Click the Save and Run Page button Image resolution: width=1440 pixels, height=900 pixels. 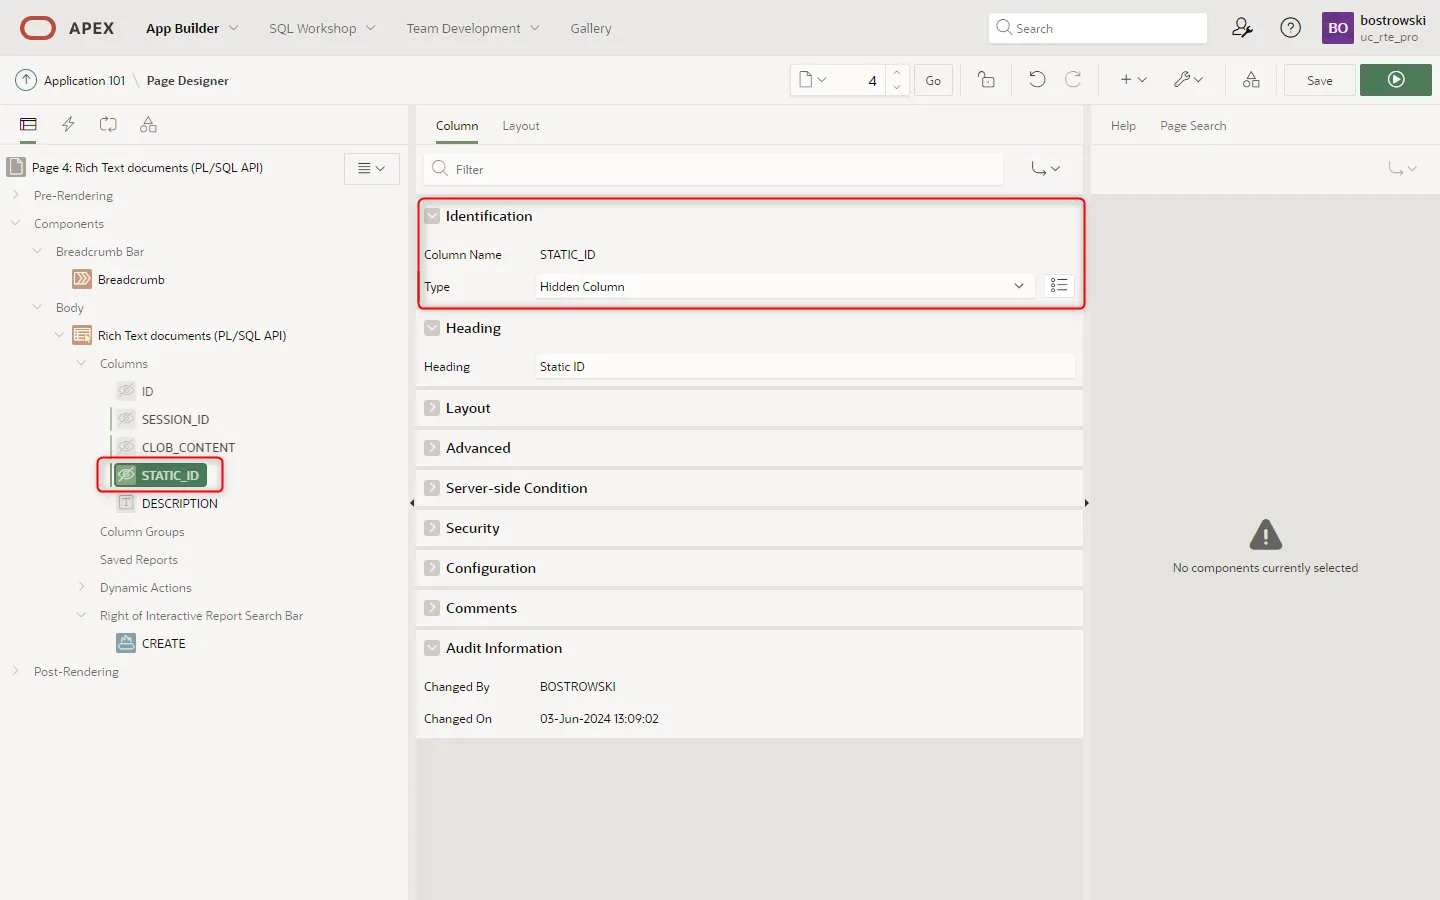pos(1395,80)
